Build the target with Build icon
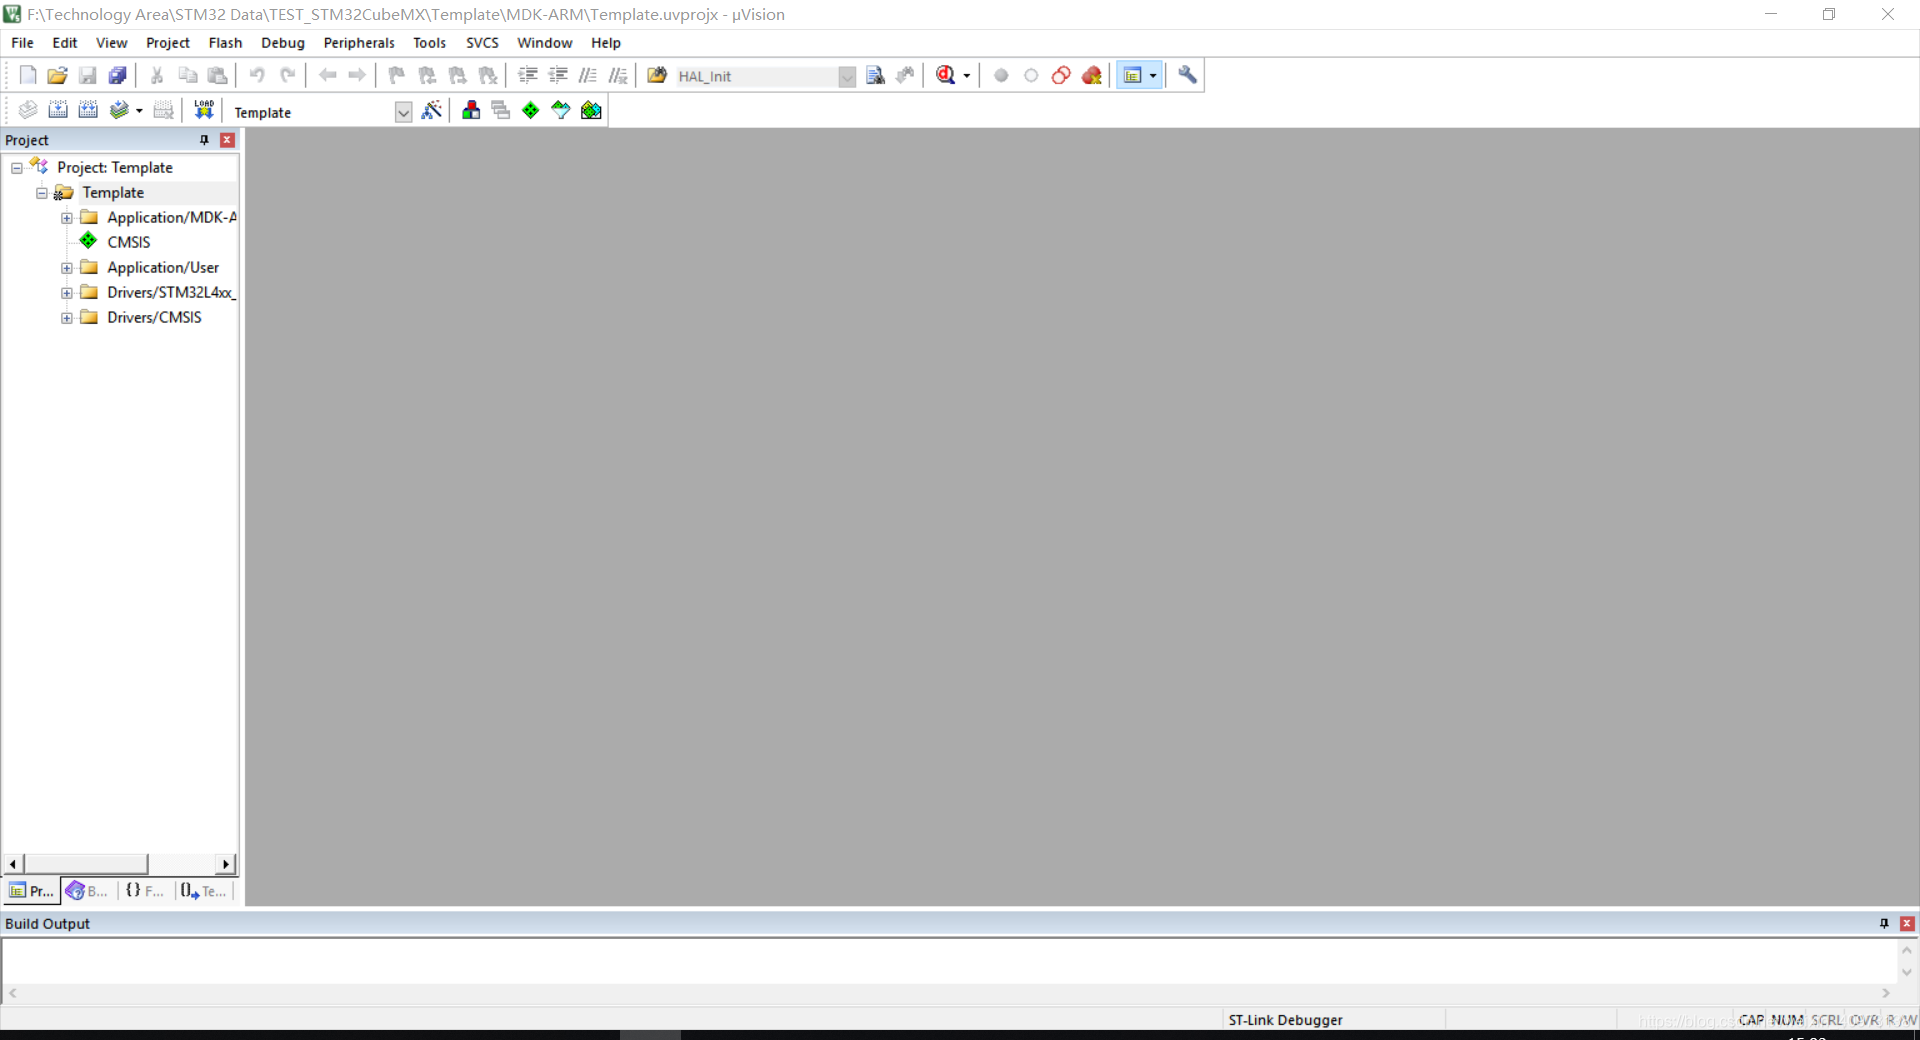Screen dimensions: 1920x1040 (58, 110)
